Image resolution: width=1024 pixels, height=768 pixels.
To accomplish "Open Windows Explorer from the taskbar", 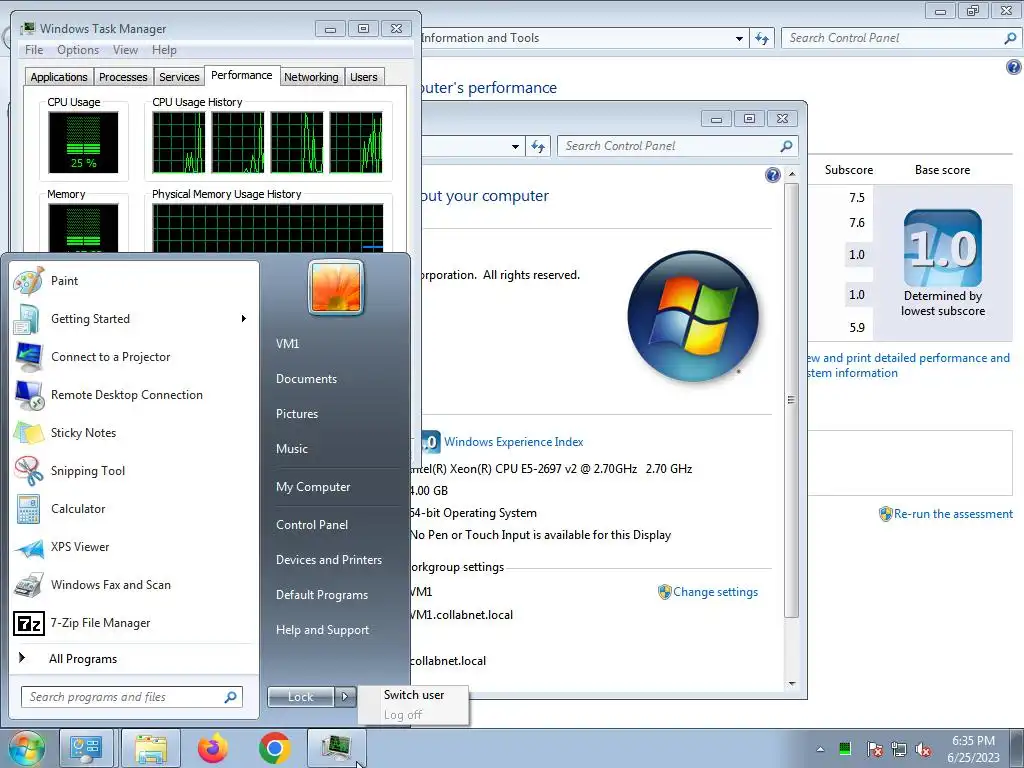I will pos(150,748).
